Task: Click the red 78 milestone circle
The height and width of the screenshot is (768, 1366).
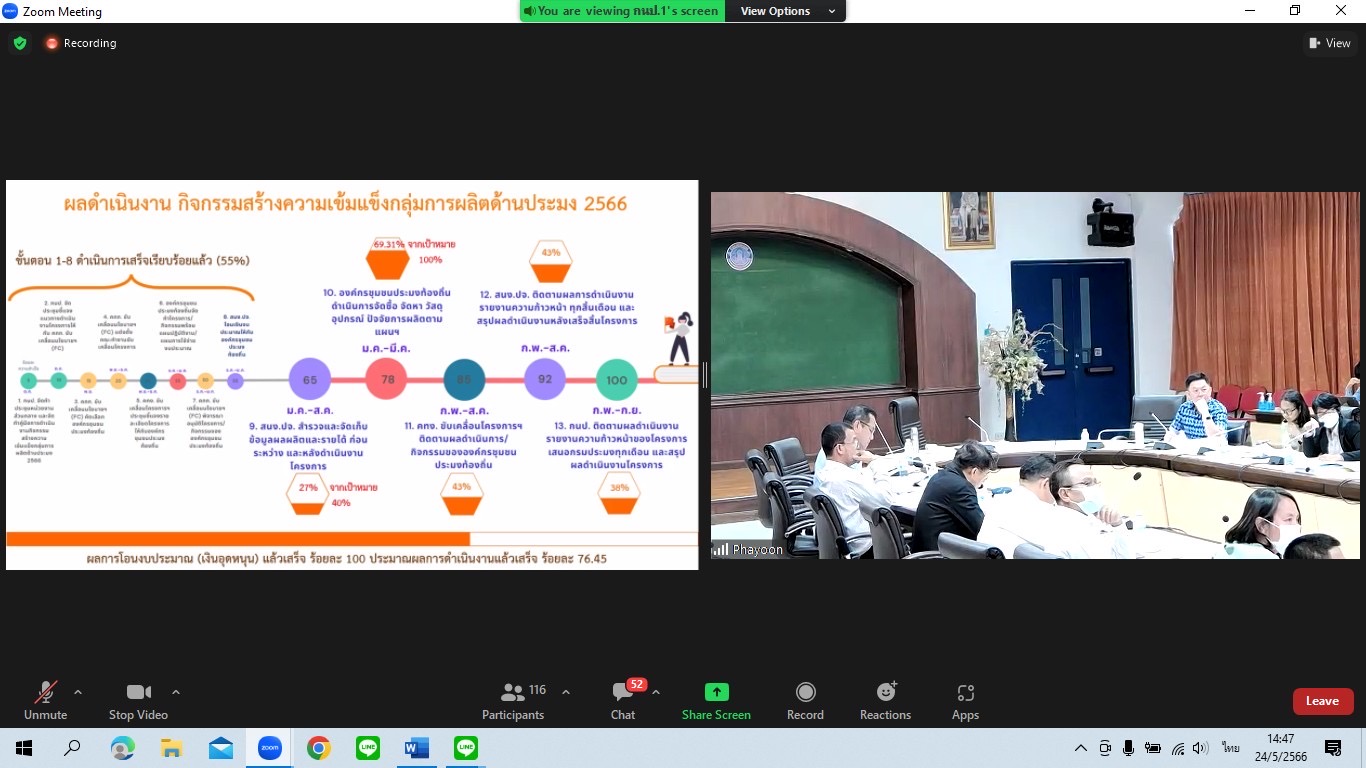Action: coord(387,379)
